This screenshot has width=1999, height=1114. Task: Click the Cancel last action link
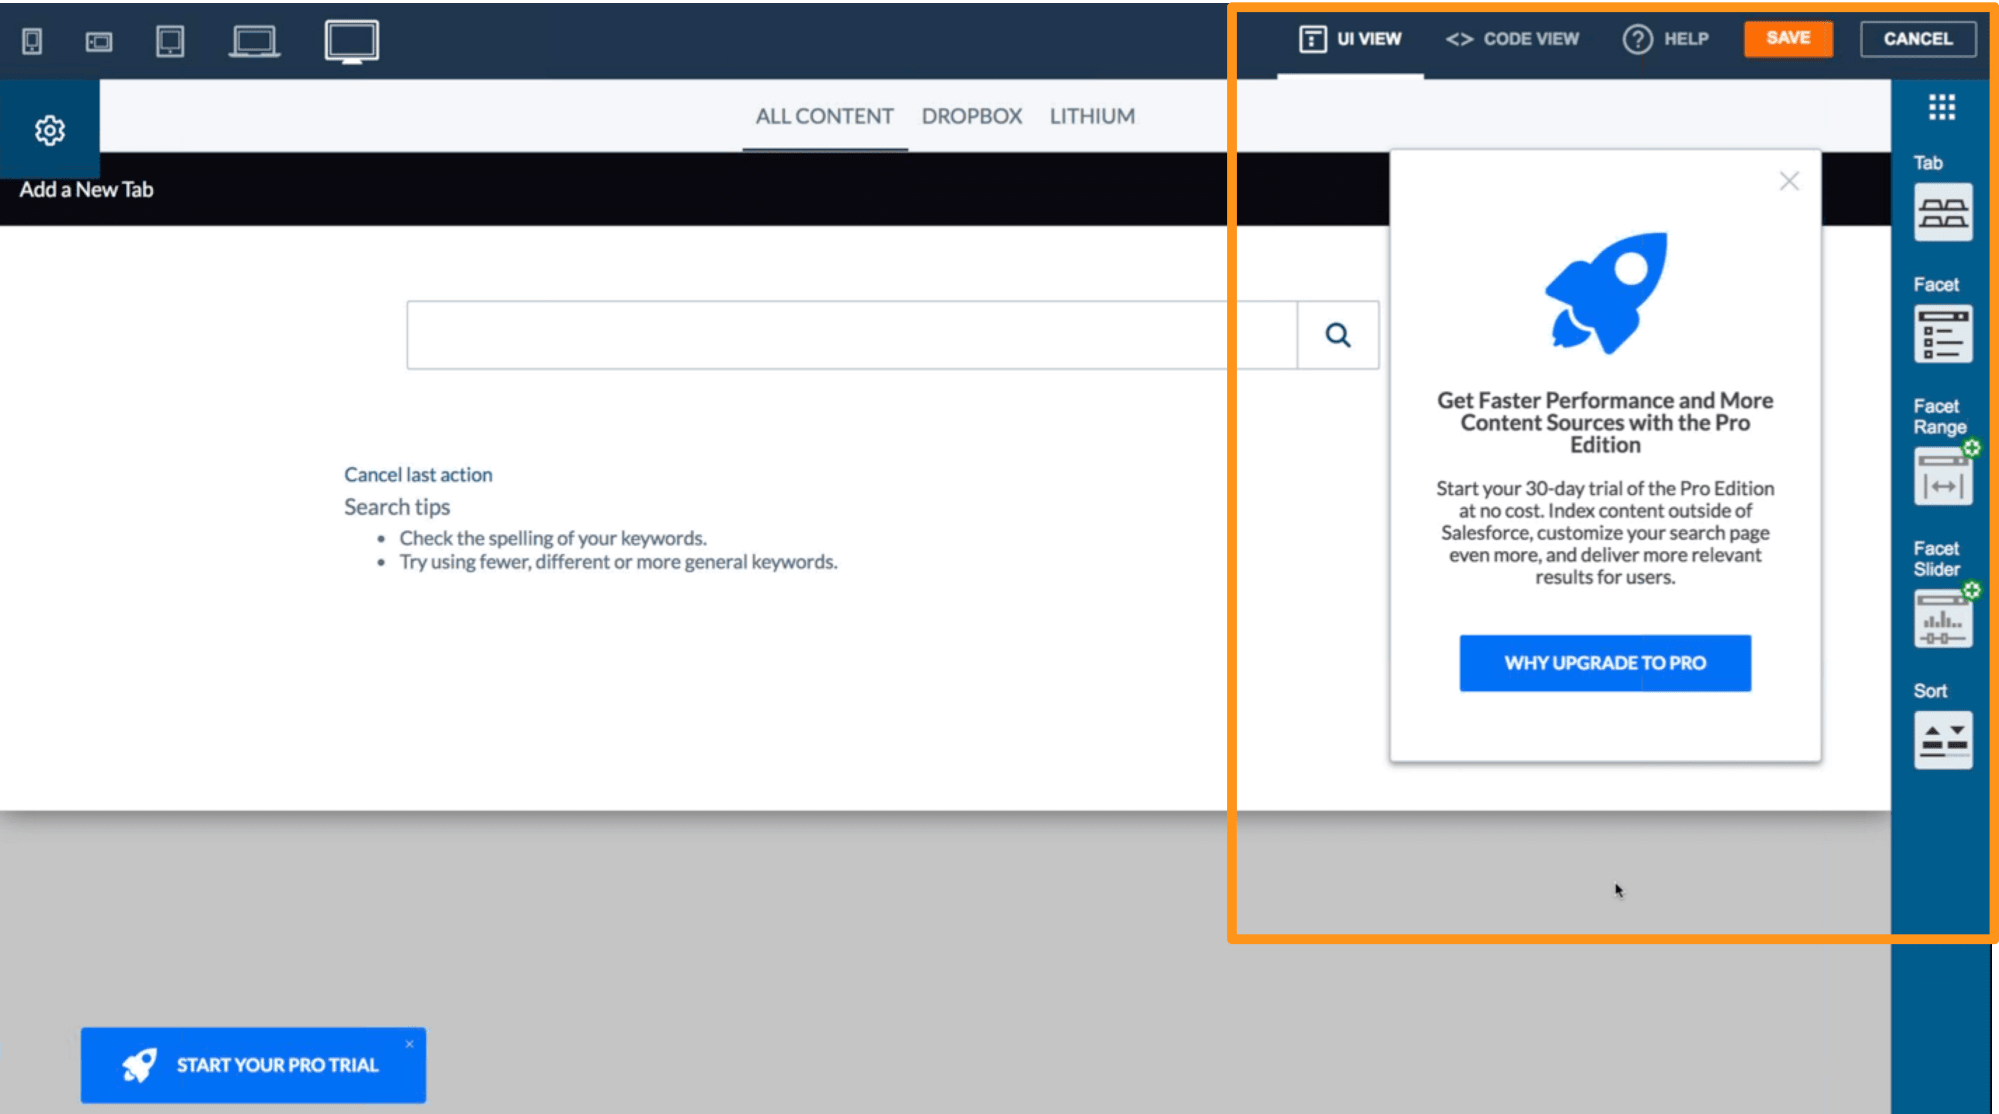pos(418,474)
